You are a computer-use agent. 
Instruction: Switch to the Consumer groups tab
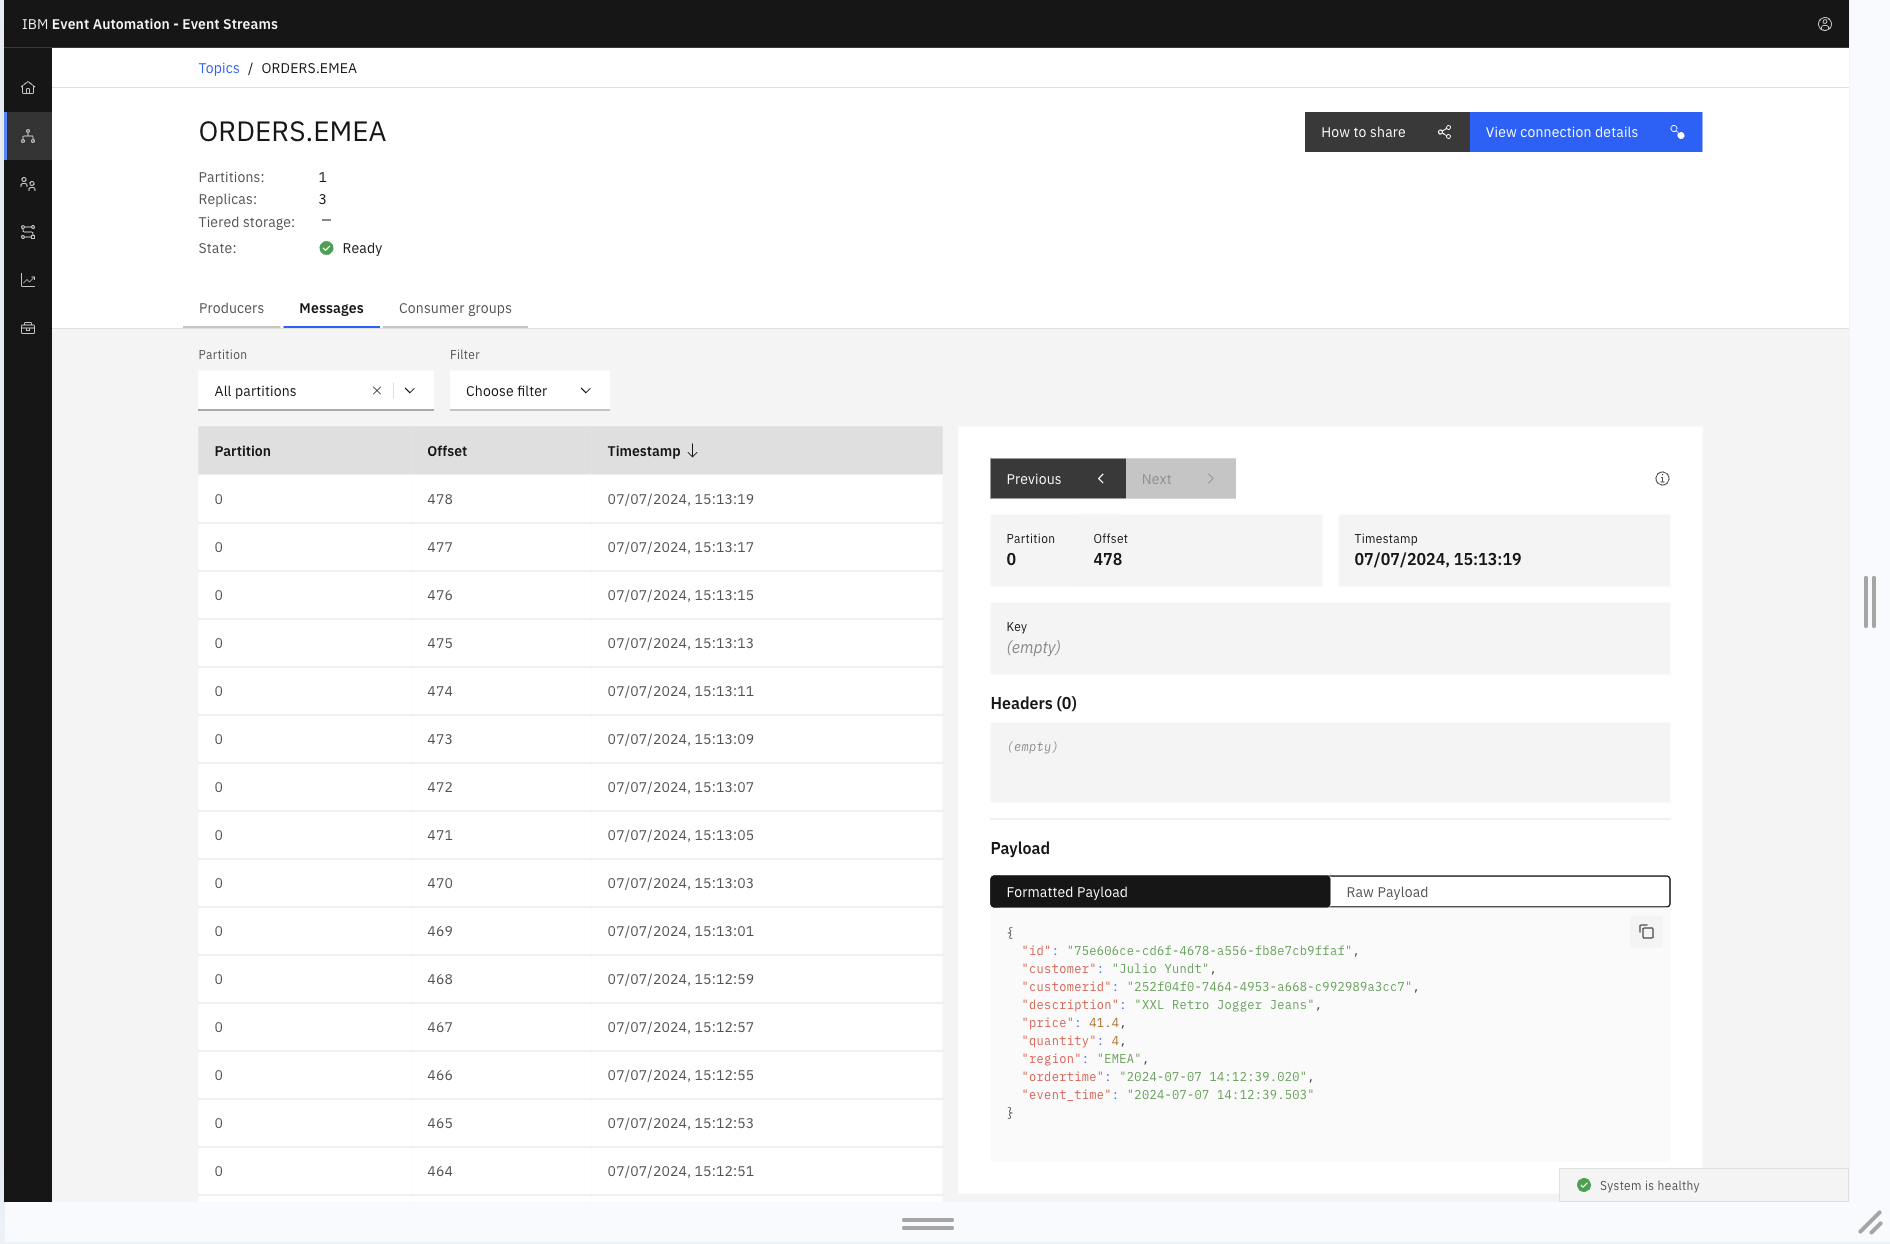pyautogui.click(x=455, y=308)
